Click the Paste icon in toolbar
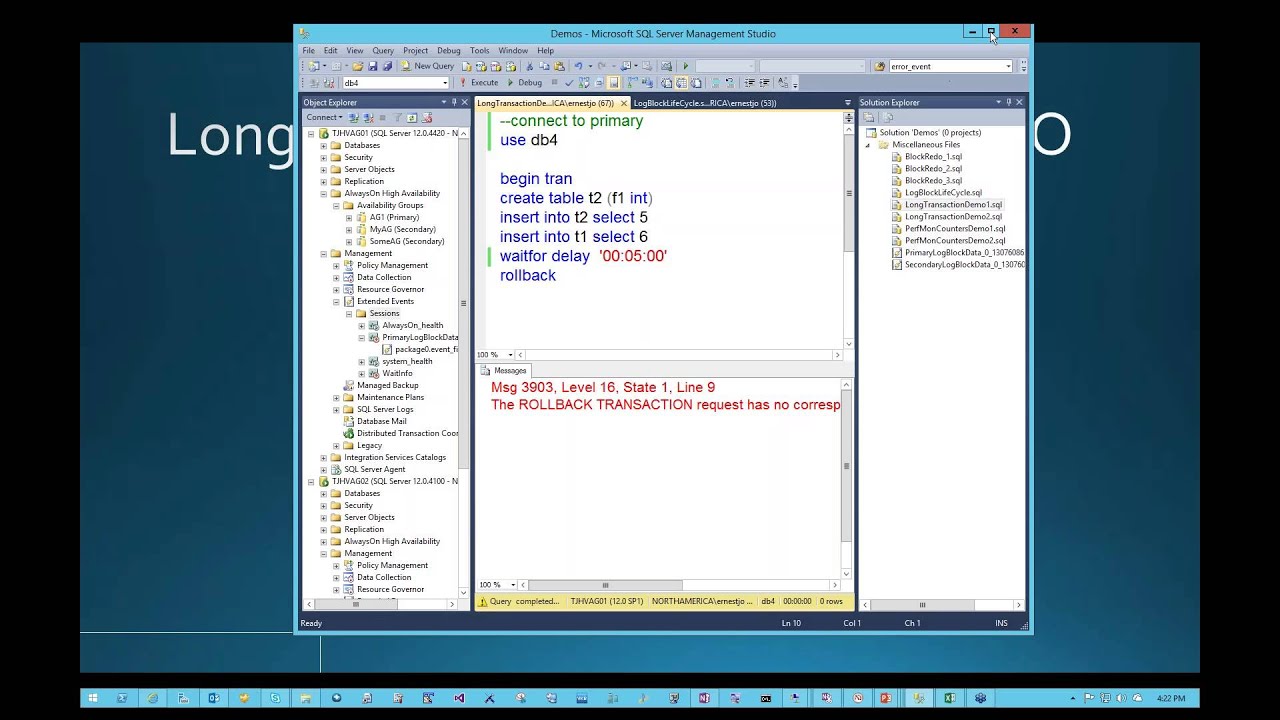The width and height of the screenshot is (1280, 720). pos(559,66)
